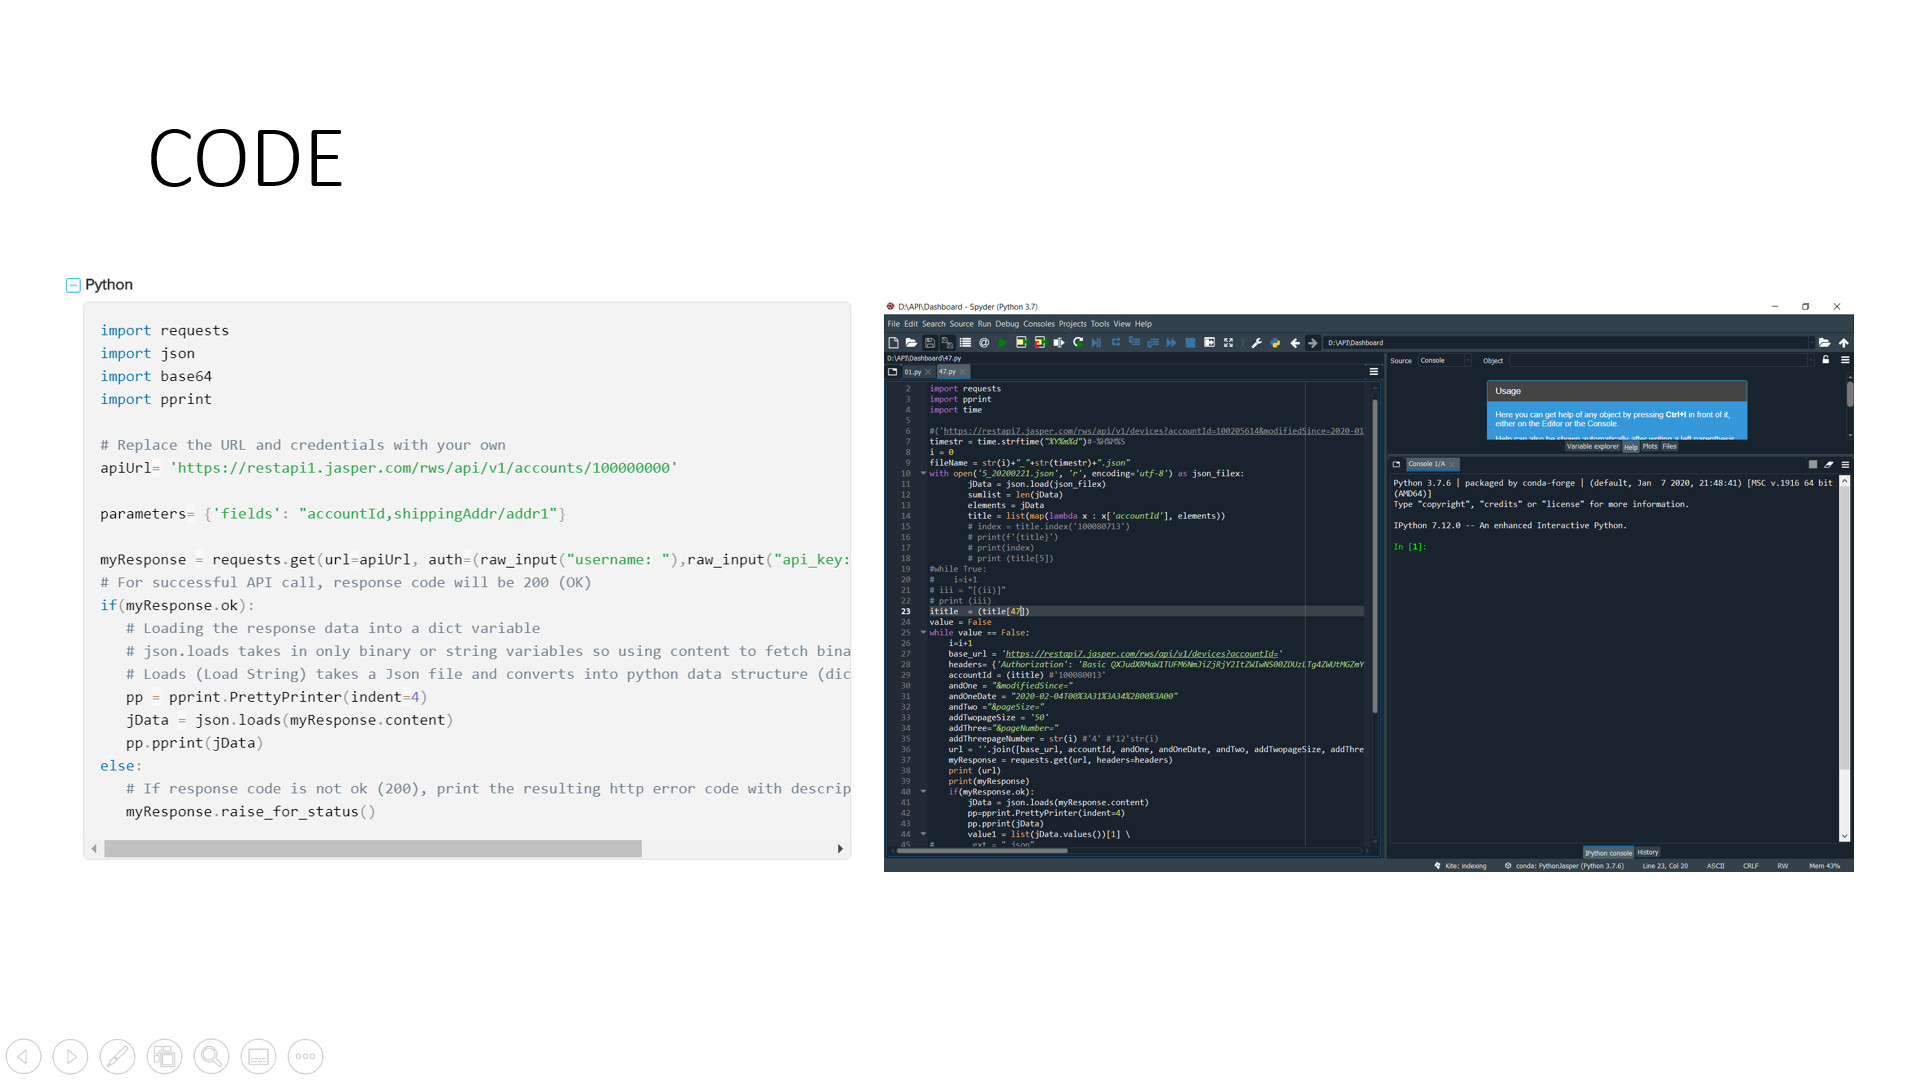Go to the next slide arrow button
Image resolution: width=1920 pixels, height=1080 pixels.
click(70, 1056)
